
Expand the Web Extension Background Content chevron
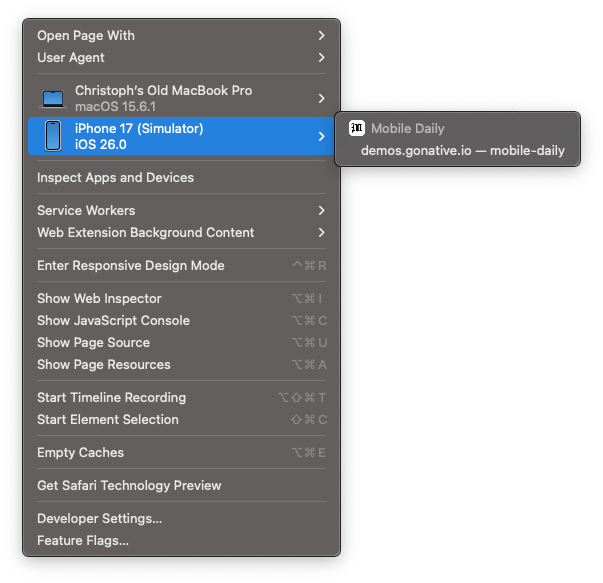[x=321, y=232]
